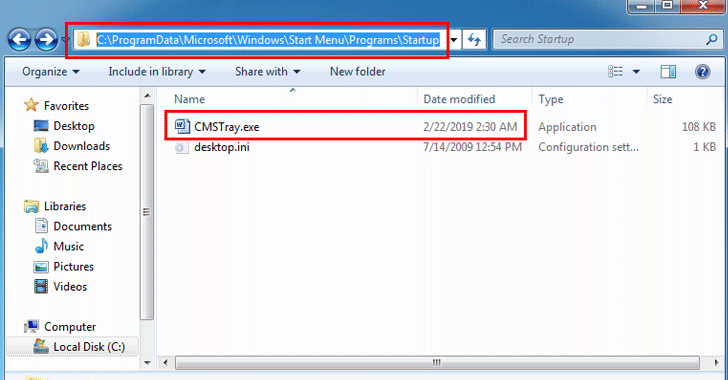Open the Pictures library
Image resolution: width=728 pixels, height=380 pixels.
(73, 267)
